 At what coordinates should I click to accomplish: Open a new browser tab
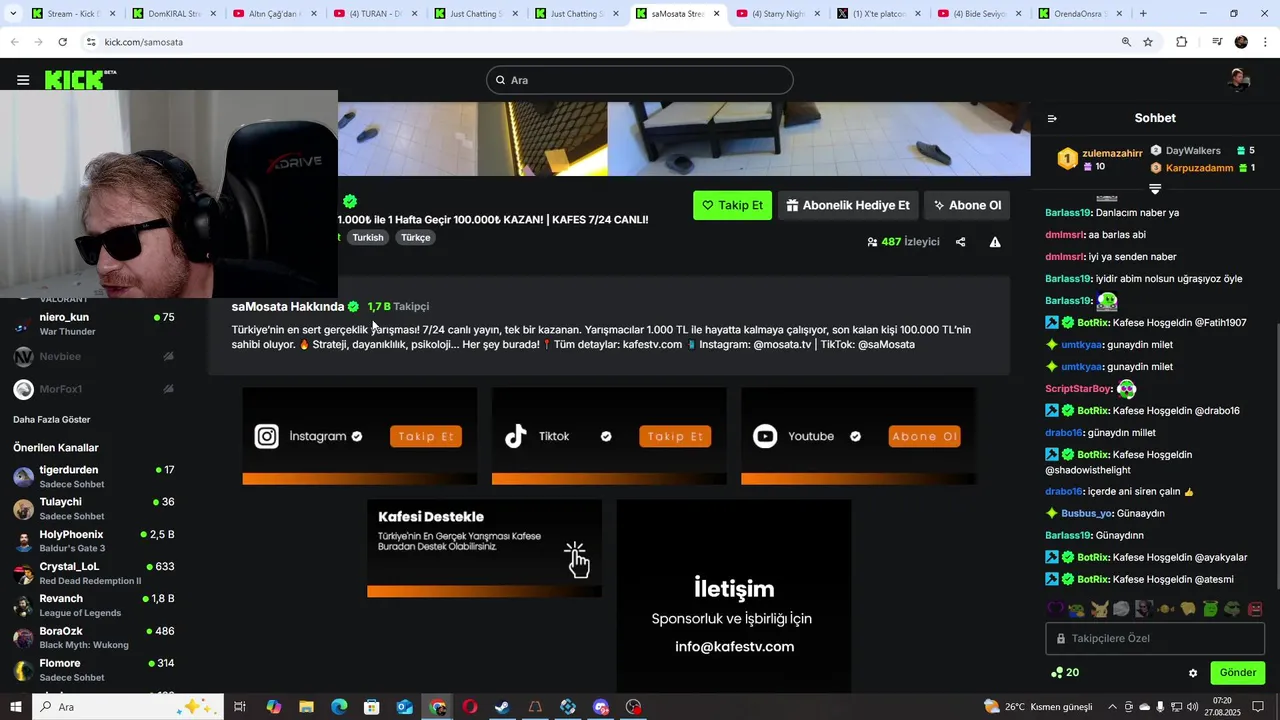tap(1143, 14)
